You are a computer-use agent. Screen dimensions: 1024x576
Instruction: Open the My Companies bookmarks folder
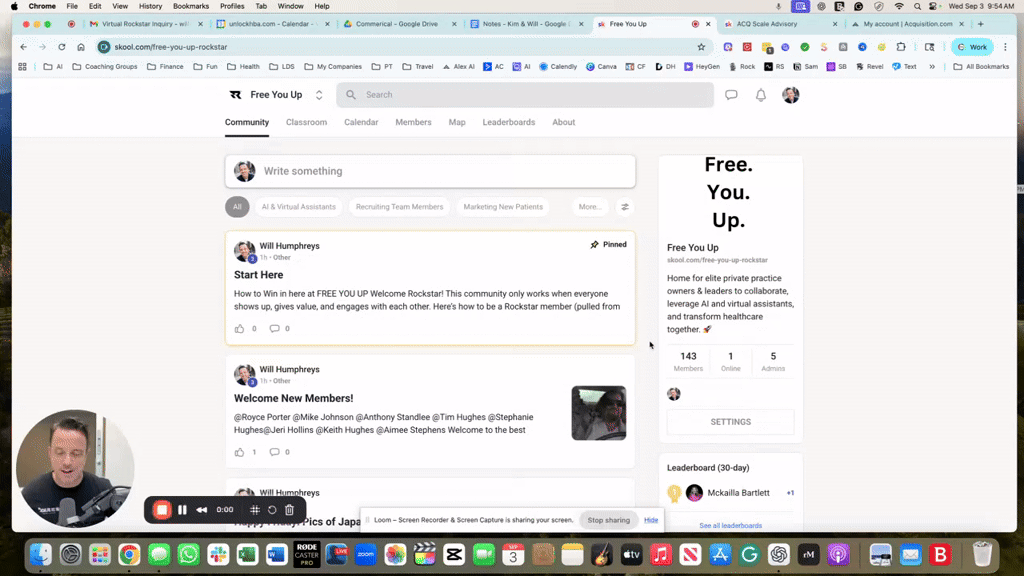tap(332, 67)
